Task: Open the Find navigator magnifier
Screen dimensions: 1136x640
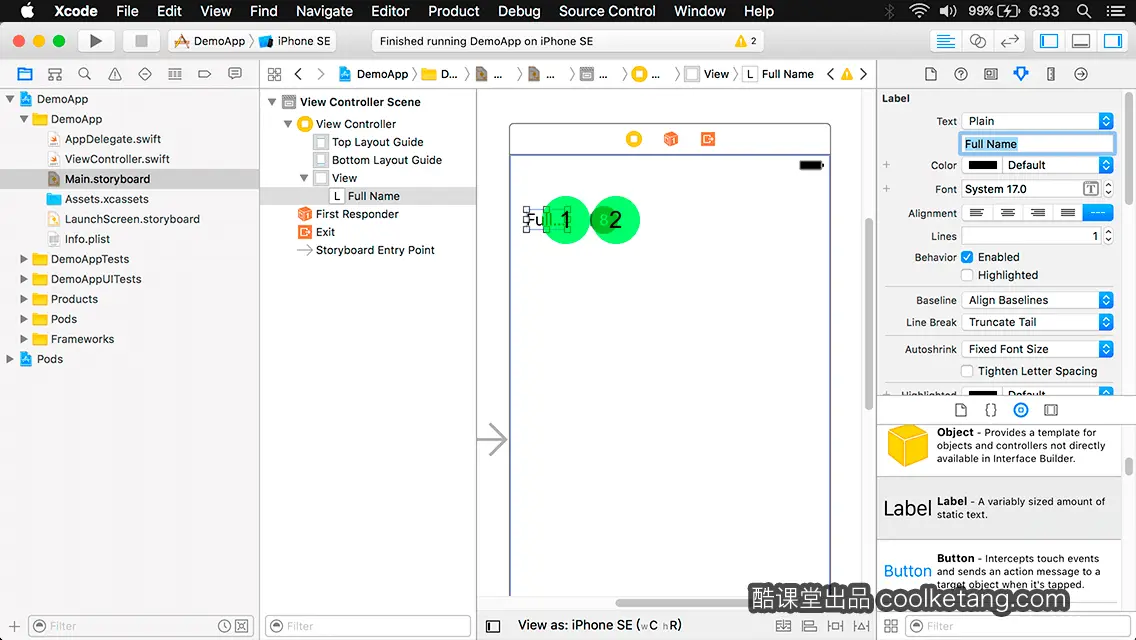Action: coord(85,74)
